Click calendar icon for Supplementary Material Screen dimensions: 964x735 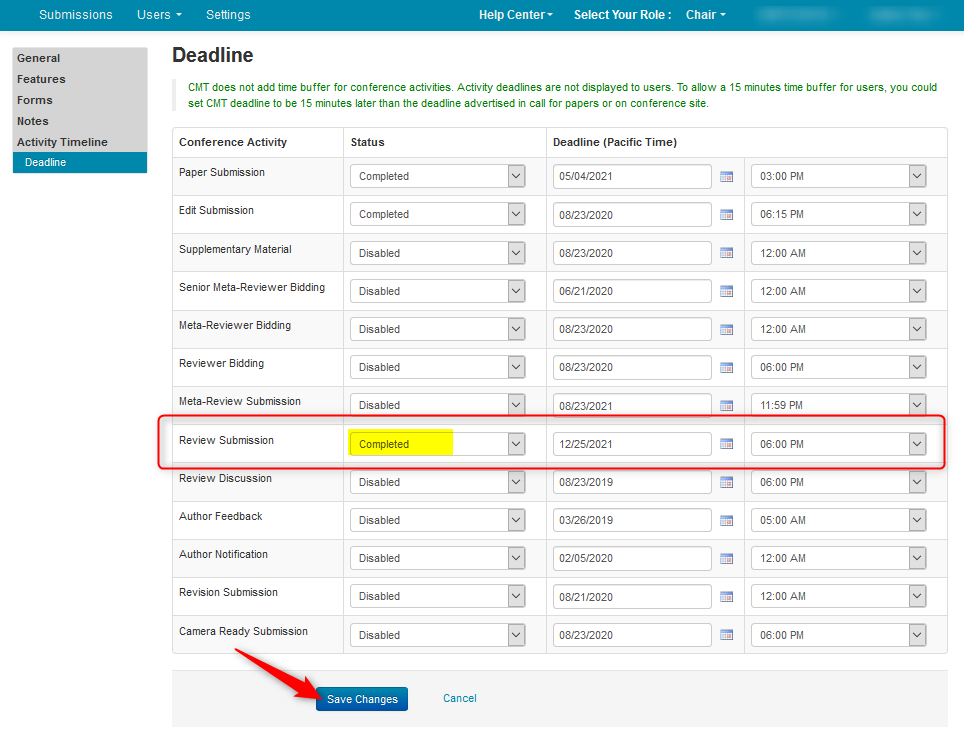(727, 253)
